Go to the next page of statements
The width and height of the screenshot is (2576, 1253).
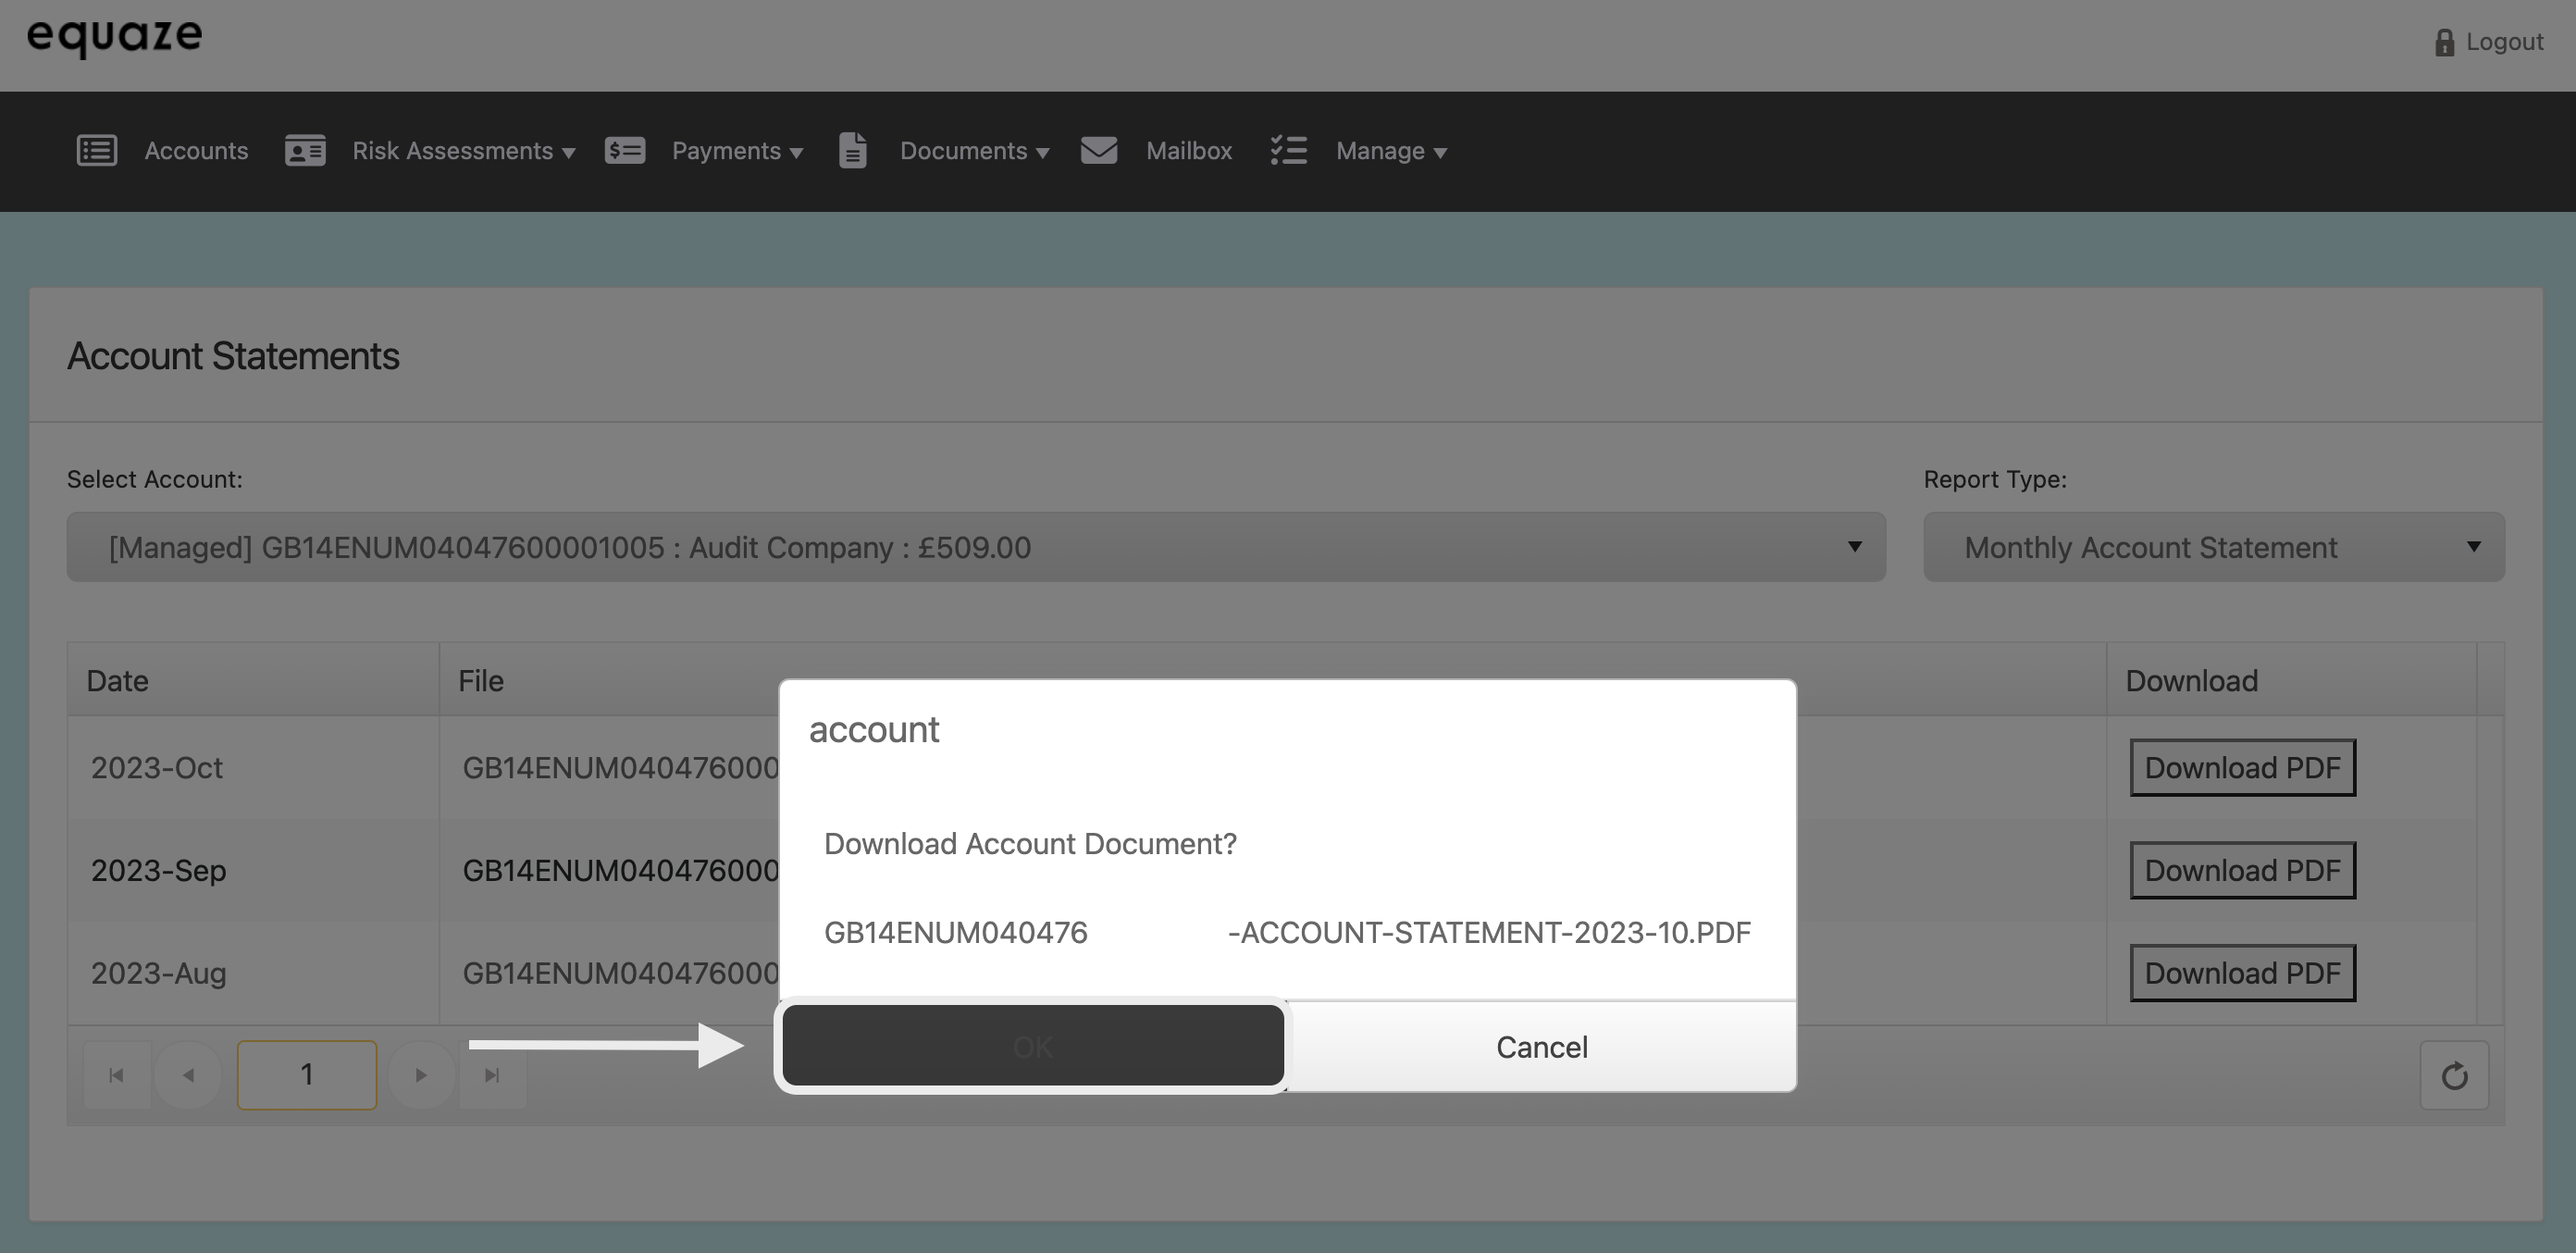click(421, 1075)
